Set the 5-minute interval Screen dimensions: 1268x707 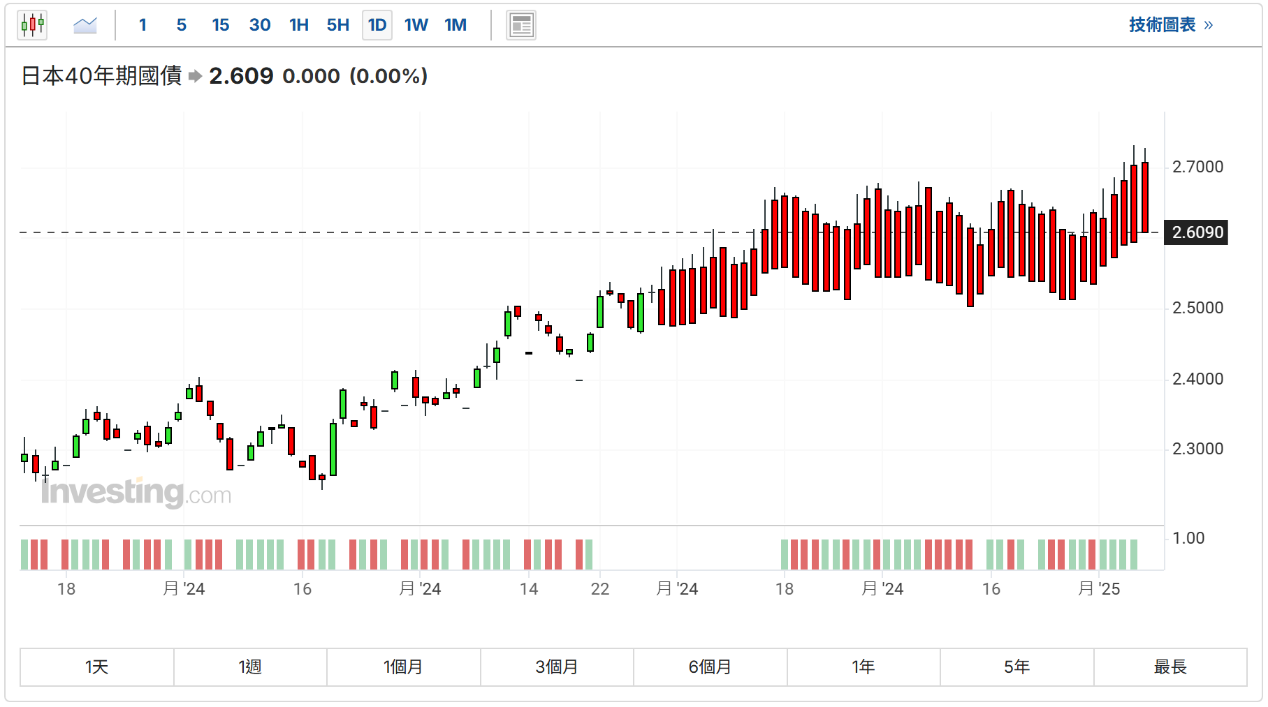click(181, 25)
